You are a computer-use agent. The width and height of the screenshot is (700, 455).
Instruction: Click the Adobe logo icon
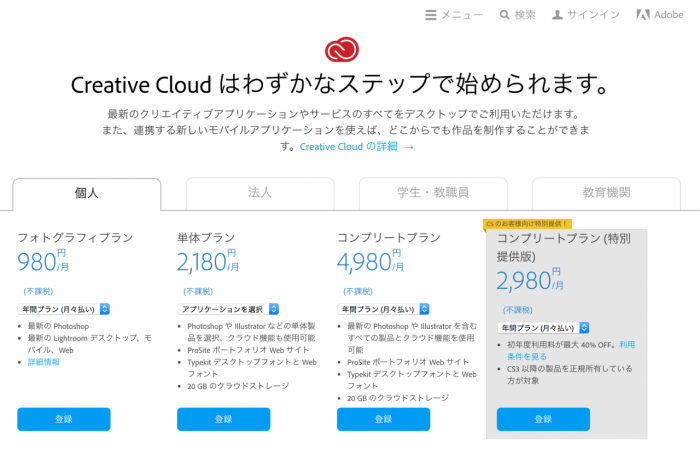(642, 15)
